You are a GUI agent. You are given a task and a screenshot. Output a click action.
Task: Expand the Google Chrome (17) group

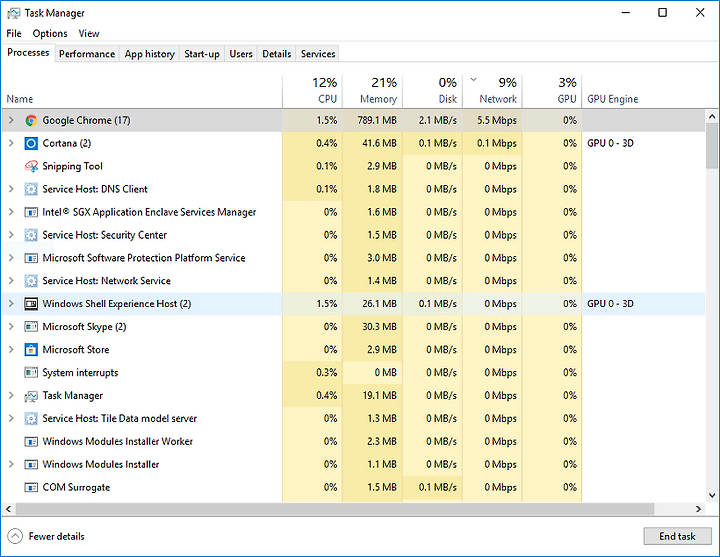(11, 120)
